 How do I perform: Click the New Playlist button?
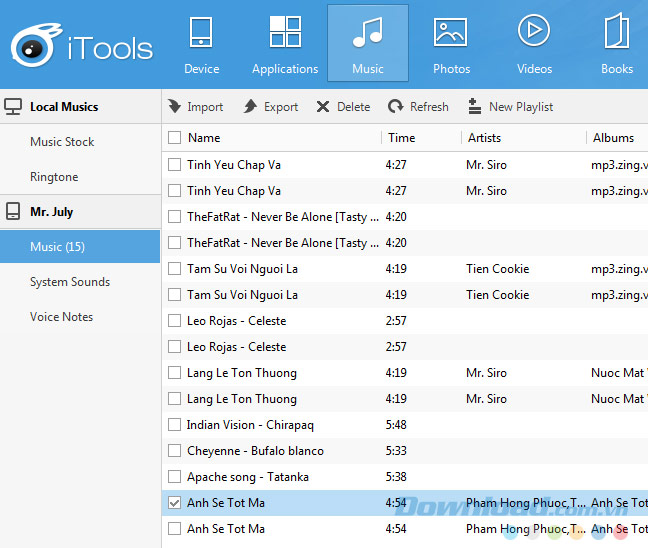click(x=510, y=107)
